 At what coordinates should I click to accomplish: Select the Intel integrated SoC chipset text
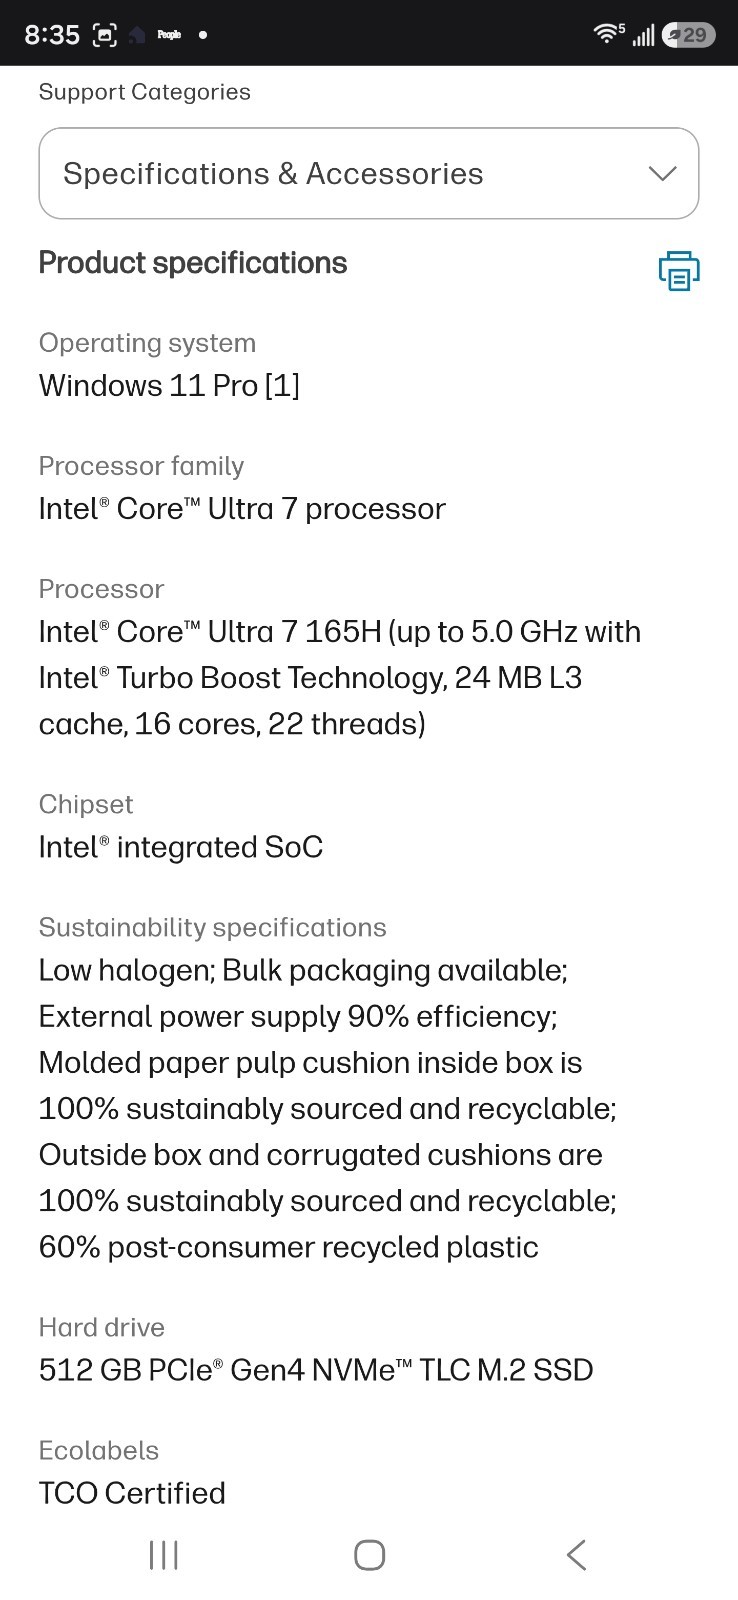(x=181, y=847)
